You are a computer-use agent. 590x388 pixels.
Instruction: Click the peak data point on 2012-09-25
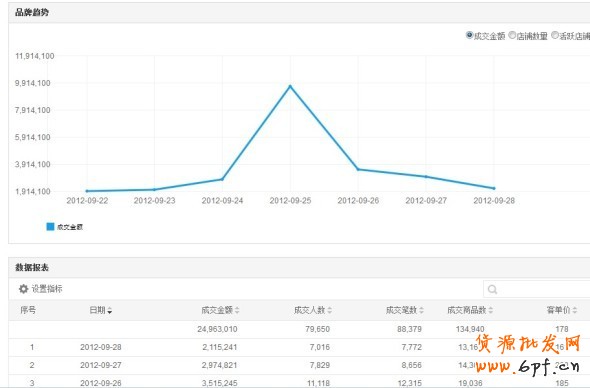tap(290, 86)
